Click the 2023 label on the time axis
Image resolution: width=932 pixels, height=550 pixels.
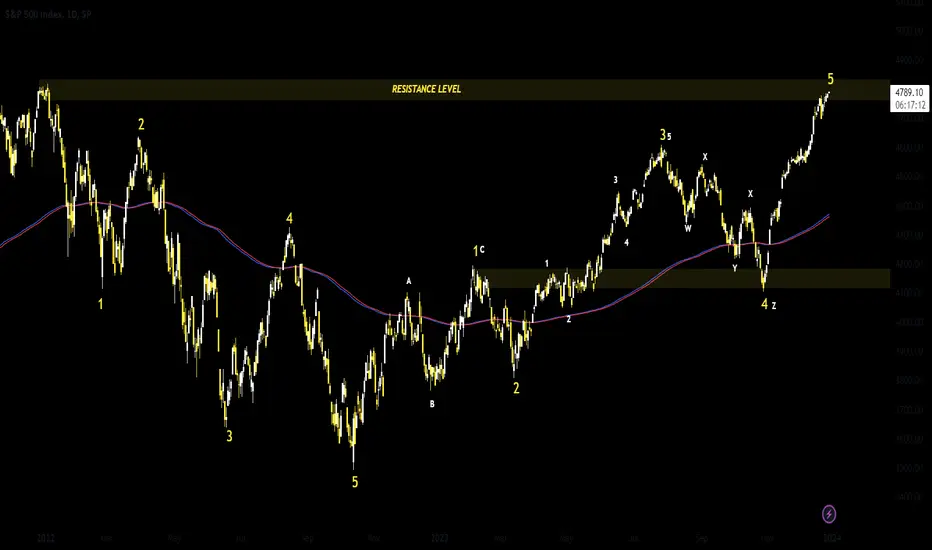[x=439, y=538]
